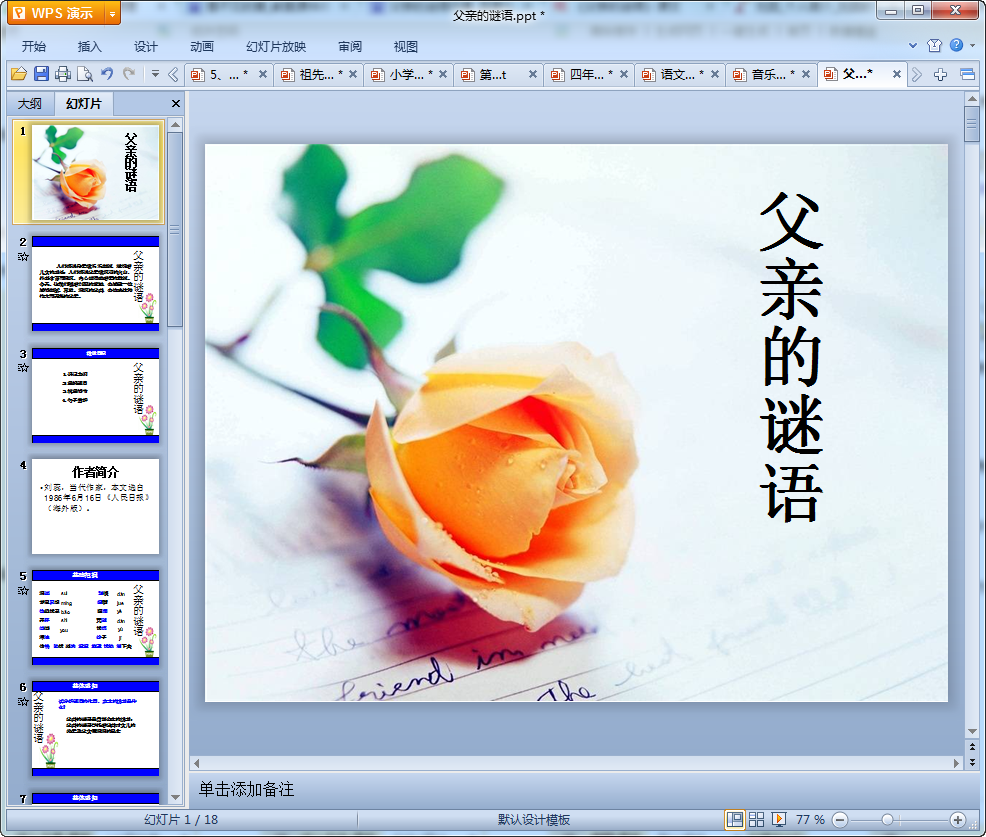Save the presentation with the floppy disk icon

[41, 74]
